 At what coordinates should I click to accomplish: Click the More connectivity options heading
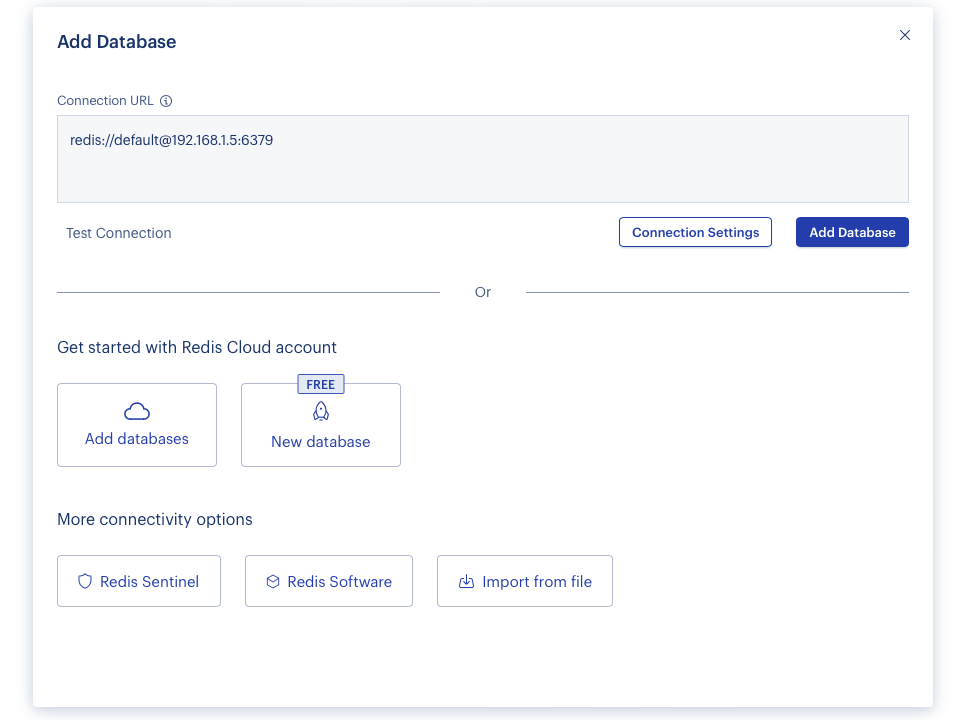155,519
